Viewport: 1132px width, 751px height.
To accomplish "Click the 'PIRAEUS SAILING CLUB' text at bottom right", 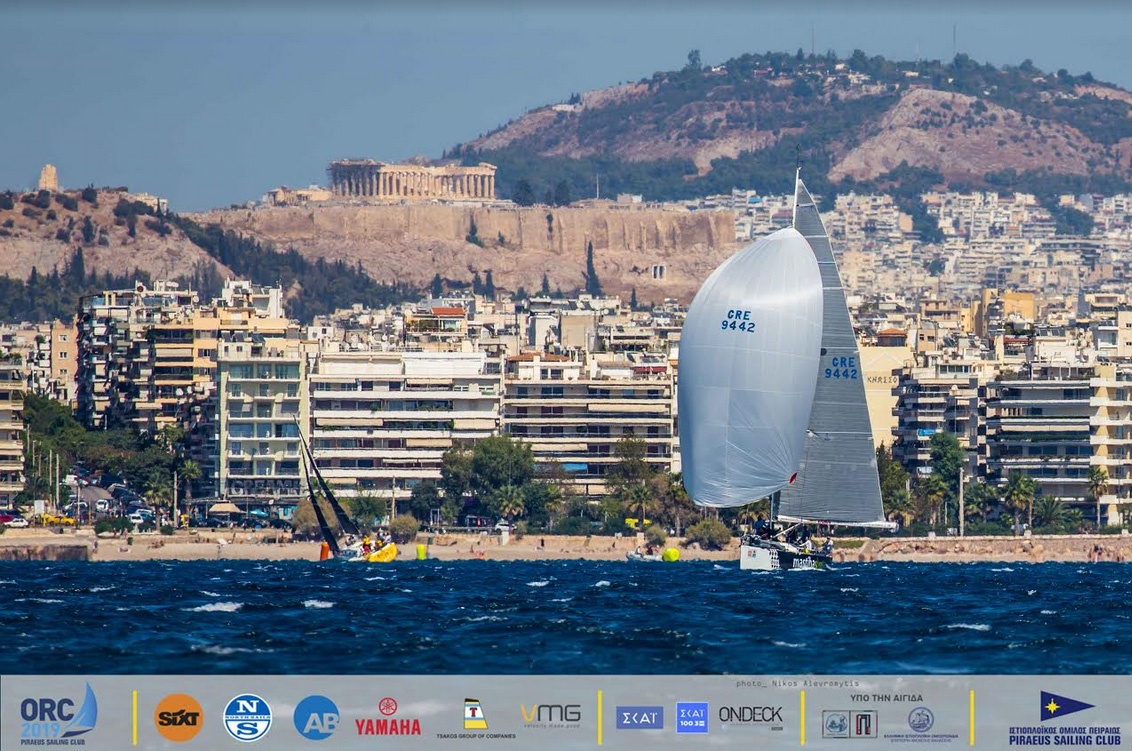I will pyautogui.click(x=1065, y=741).
